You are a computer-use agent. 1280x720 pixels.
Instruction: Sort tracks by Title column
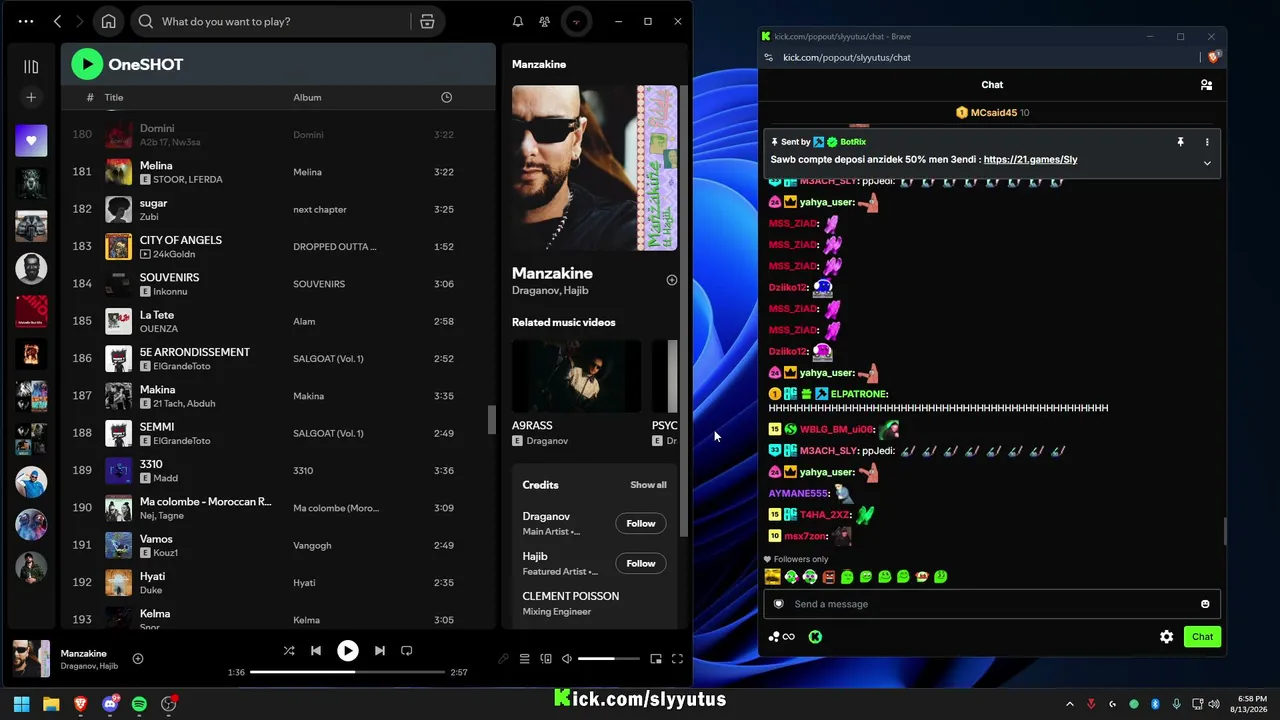[x=114, y=97]
